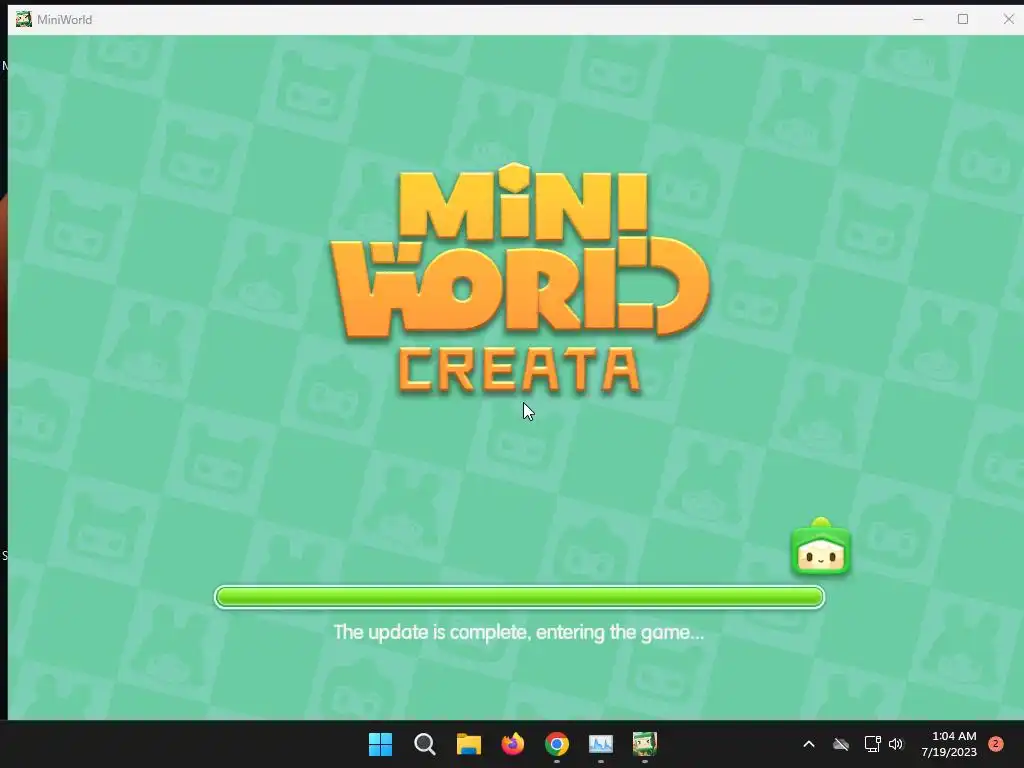Maximize the MiniWorld window
Screen dimensions: 1024x768
coord(963,20)
